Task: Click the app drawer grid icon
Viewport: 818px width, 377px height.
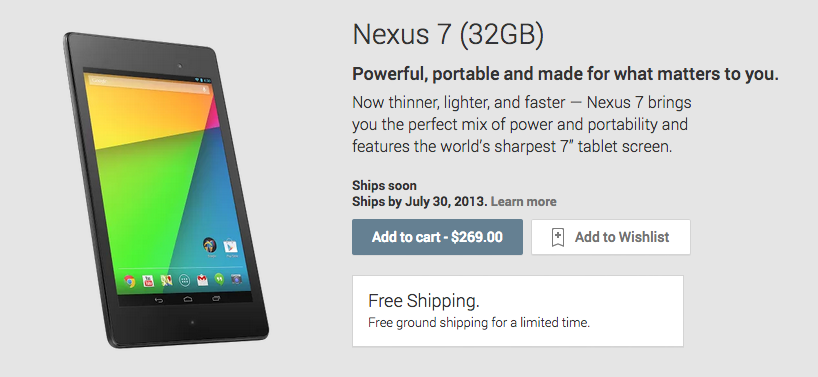Action: point(184,281)
